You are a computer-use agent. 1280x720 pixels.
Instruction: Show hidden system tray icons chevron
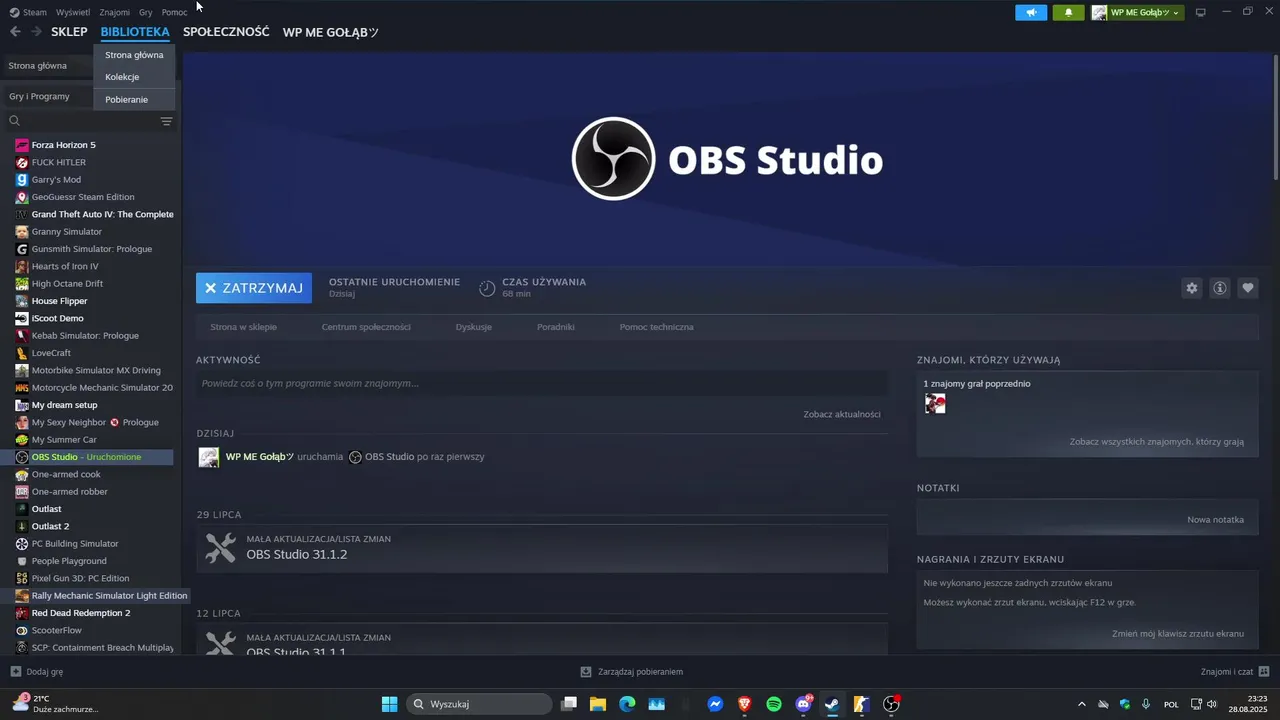click(1081, 704)
